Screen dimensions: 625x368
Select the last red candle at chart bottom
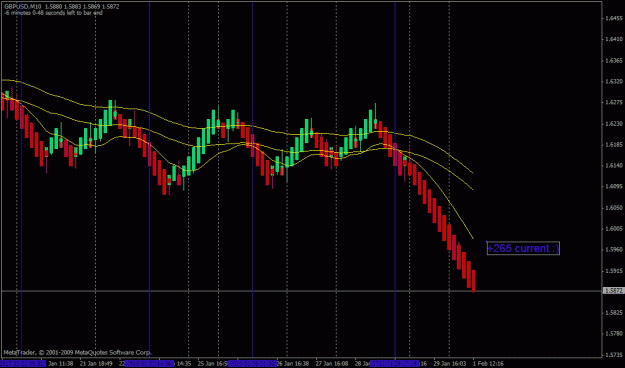(474, 281)
